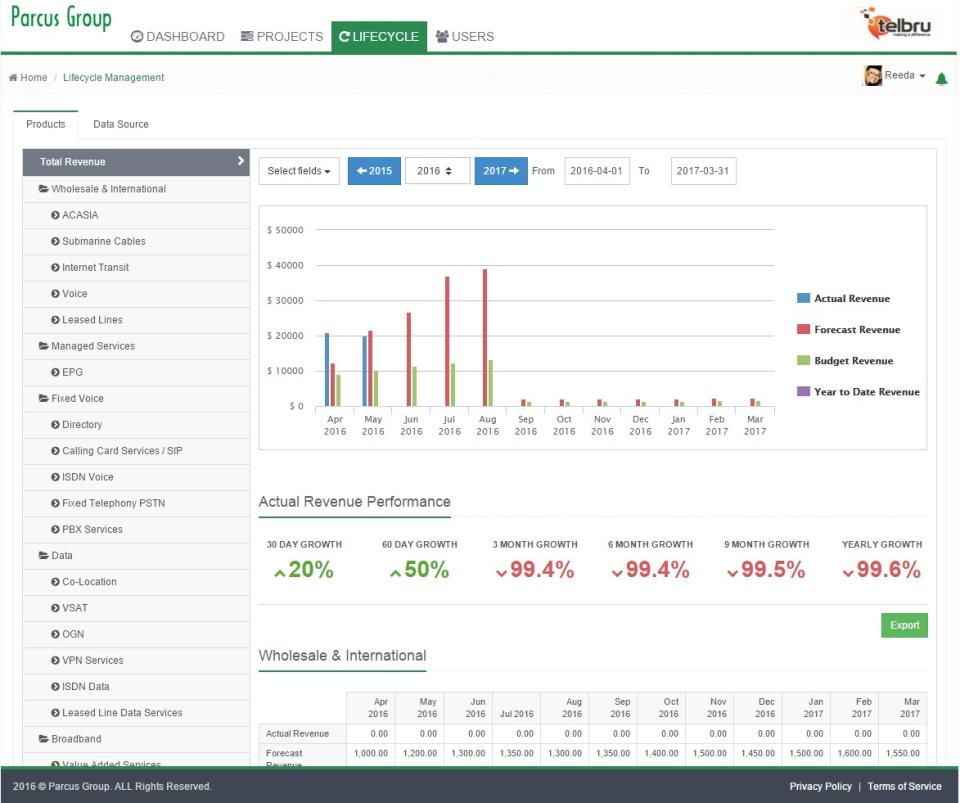960x803 pixels.
Task: Click the 30 Day Growth 20% value
Action: (x=304, y=570)
